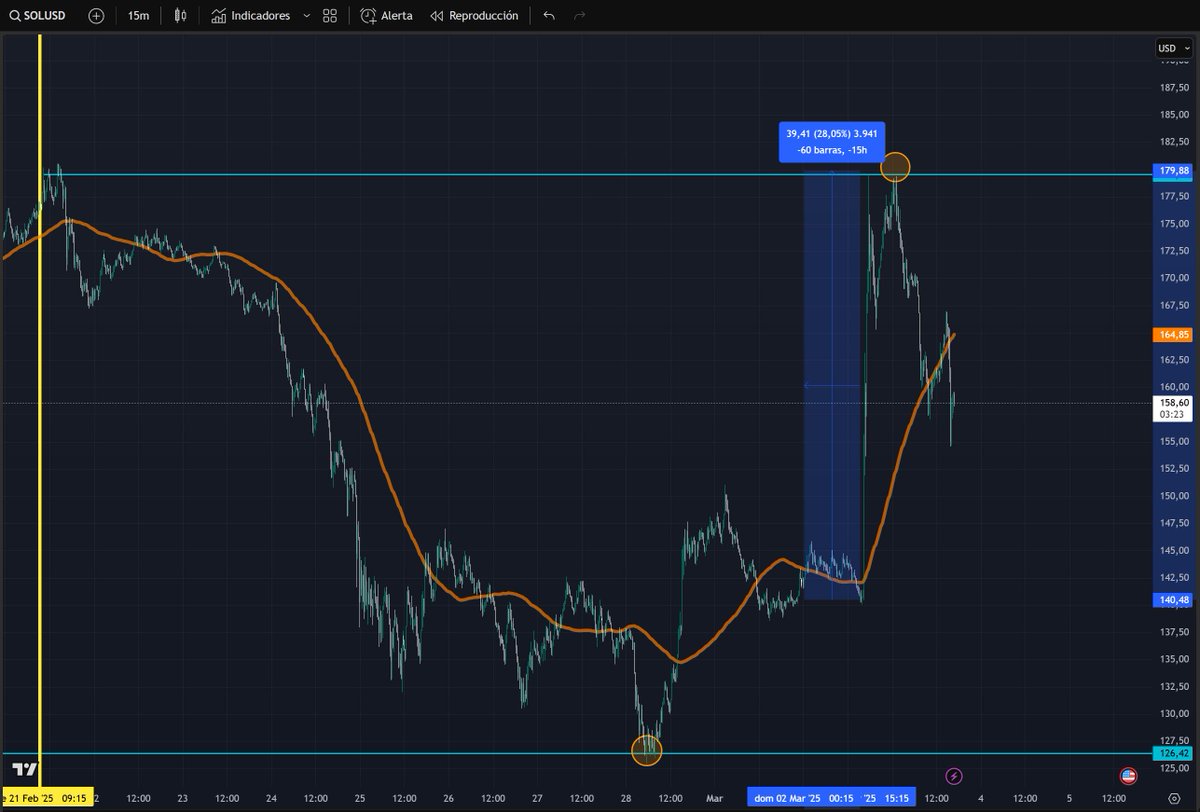The height and width of the screenshot is (812, 1200).
Task: Open chart settings gear in the time axis corner
Action: [x=1173, y=799]
